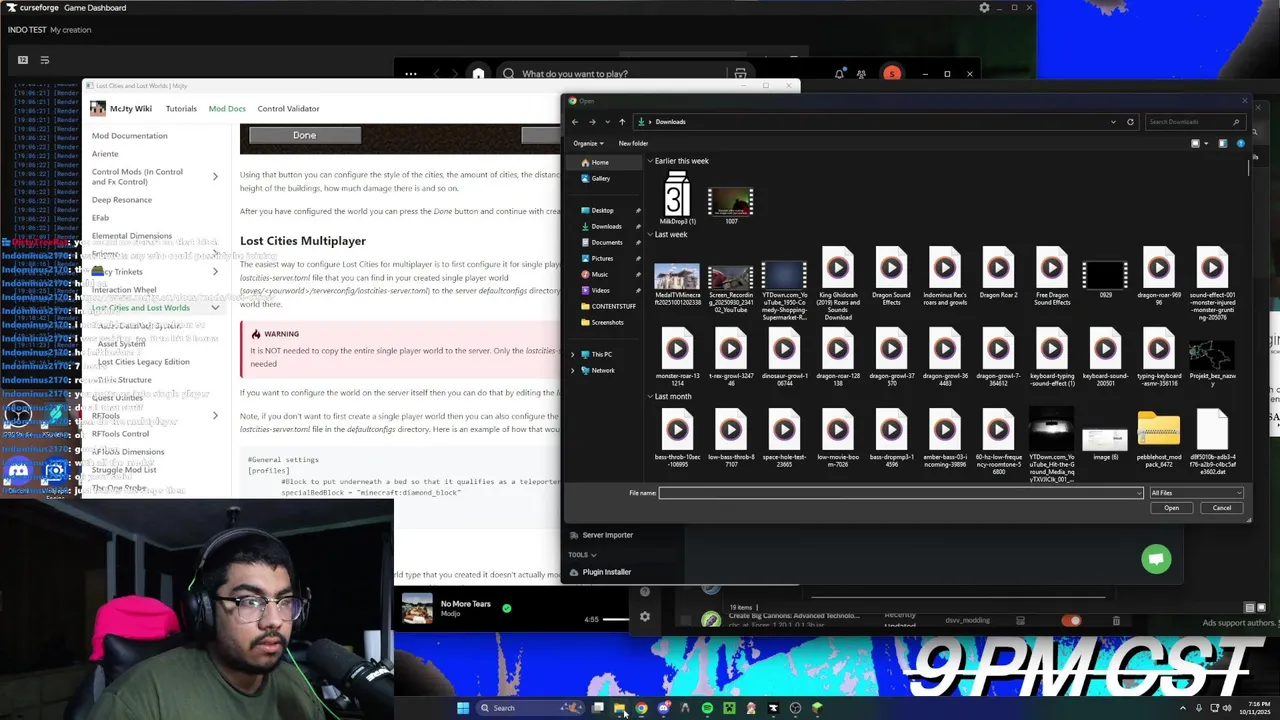Open the Organize menu
Screen dimensions: 1280x720
pyautogui.click(x=588, y=143)
